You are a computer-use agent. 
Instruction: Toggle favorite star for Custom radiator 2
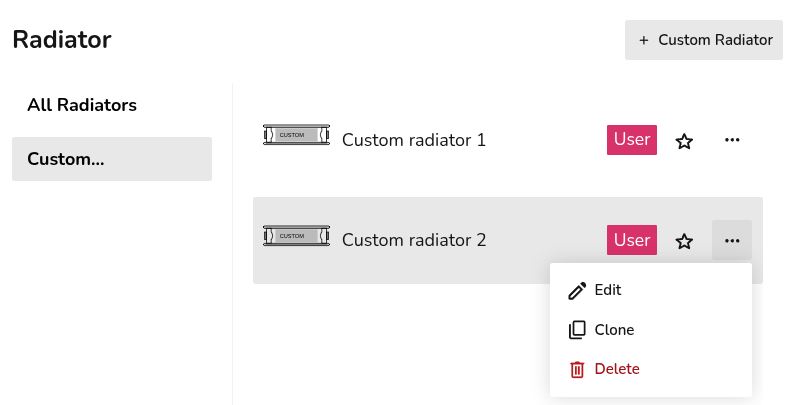tap(684, 241)
